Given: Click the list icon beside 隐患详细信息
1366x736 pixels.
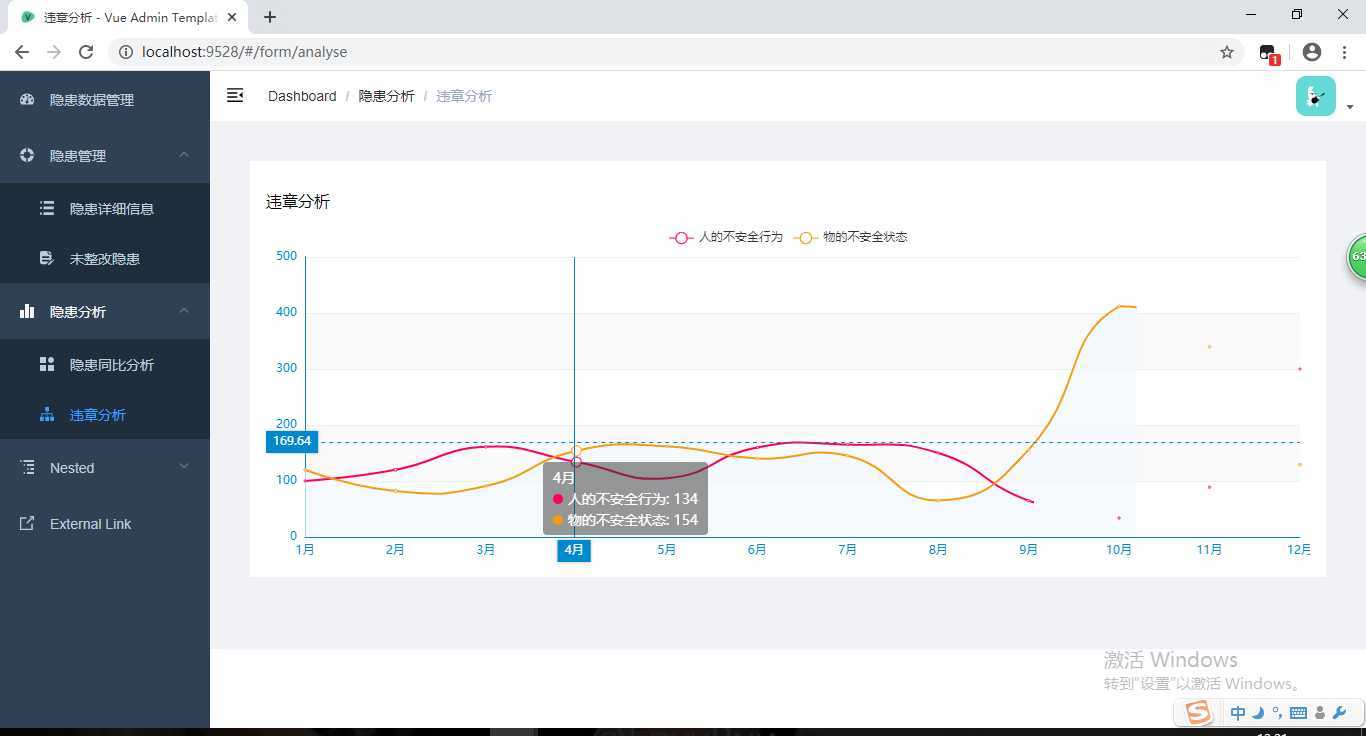Looking at the screenshot, I should click(47, 208).
